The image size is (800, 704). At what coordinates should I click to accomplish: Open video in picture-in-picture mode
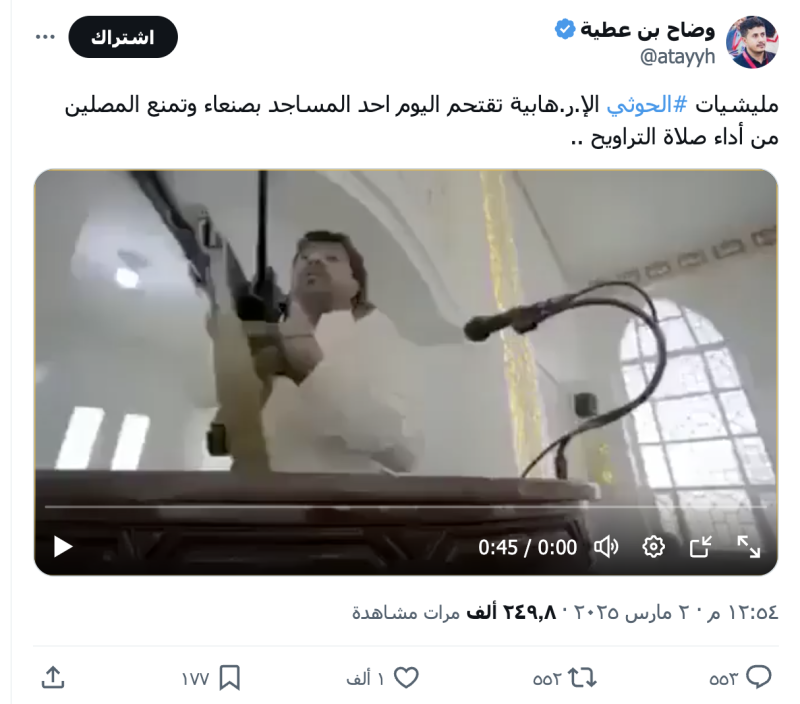(x=701, y=547)
